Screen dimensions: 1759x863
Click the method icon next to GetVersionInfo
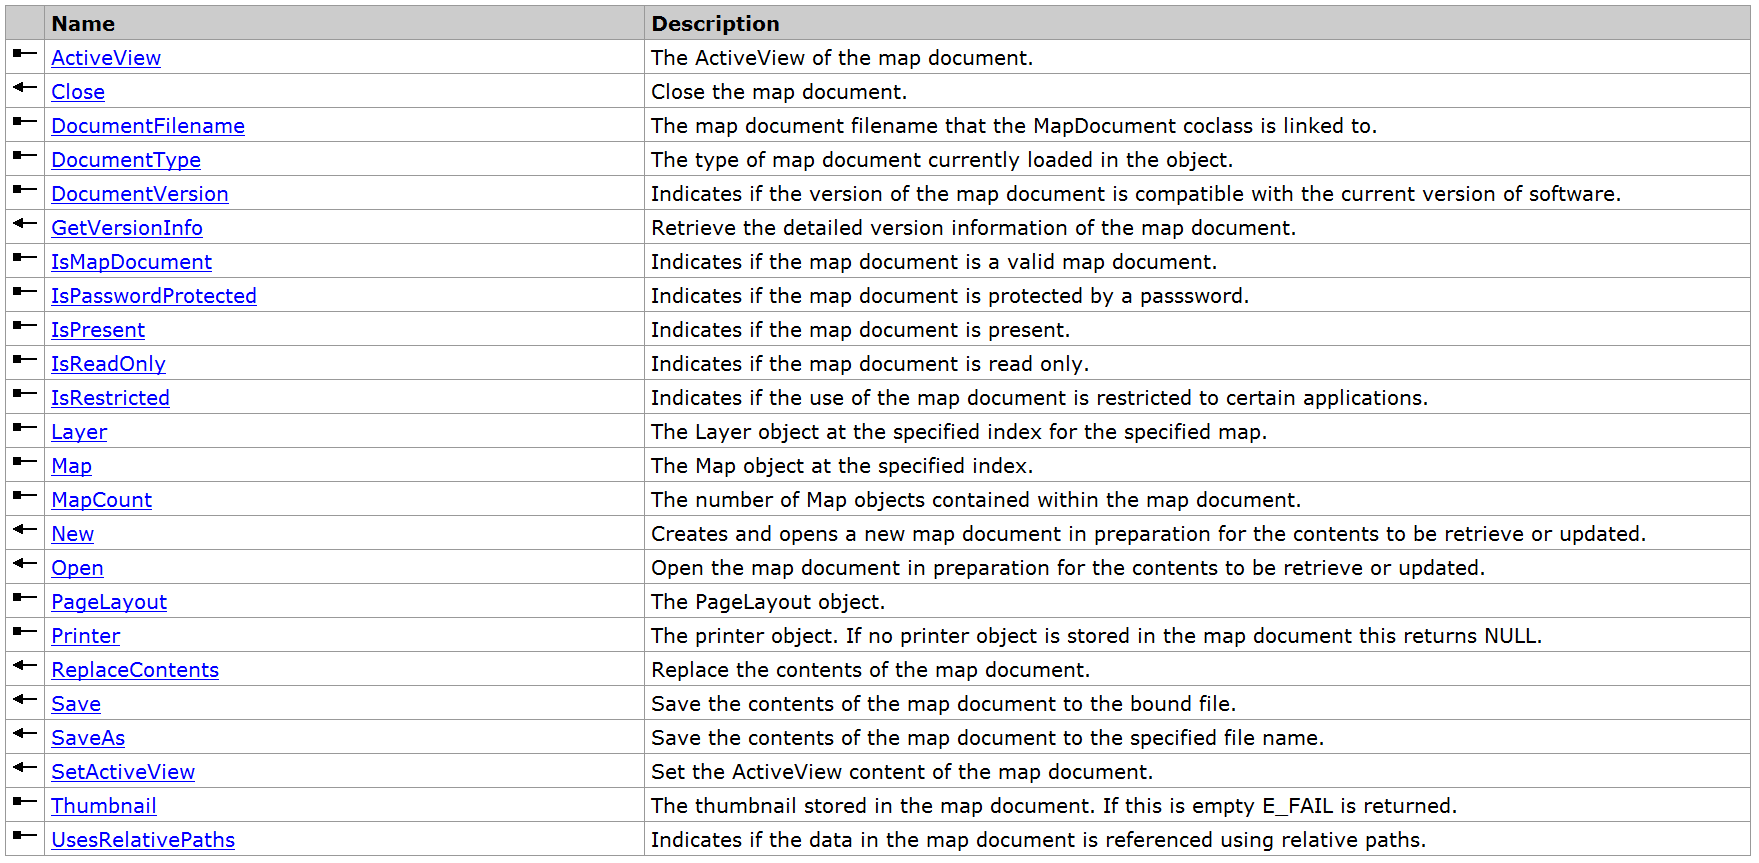25,224
